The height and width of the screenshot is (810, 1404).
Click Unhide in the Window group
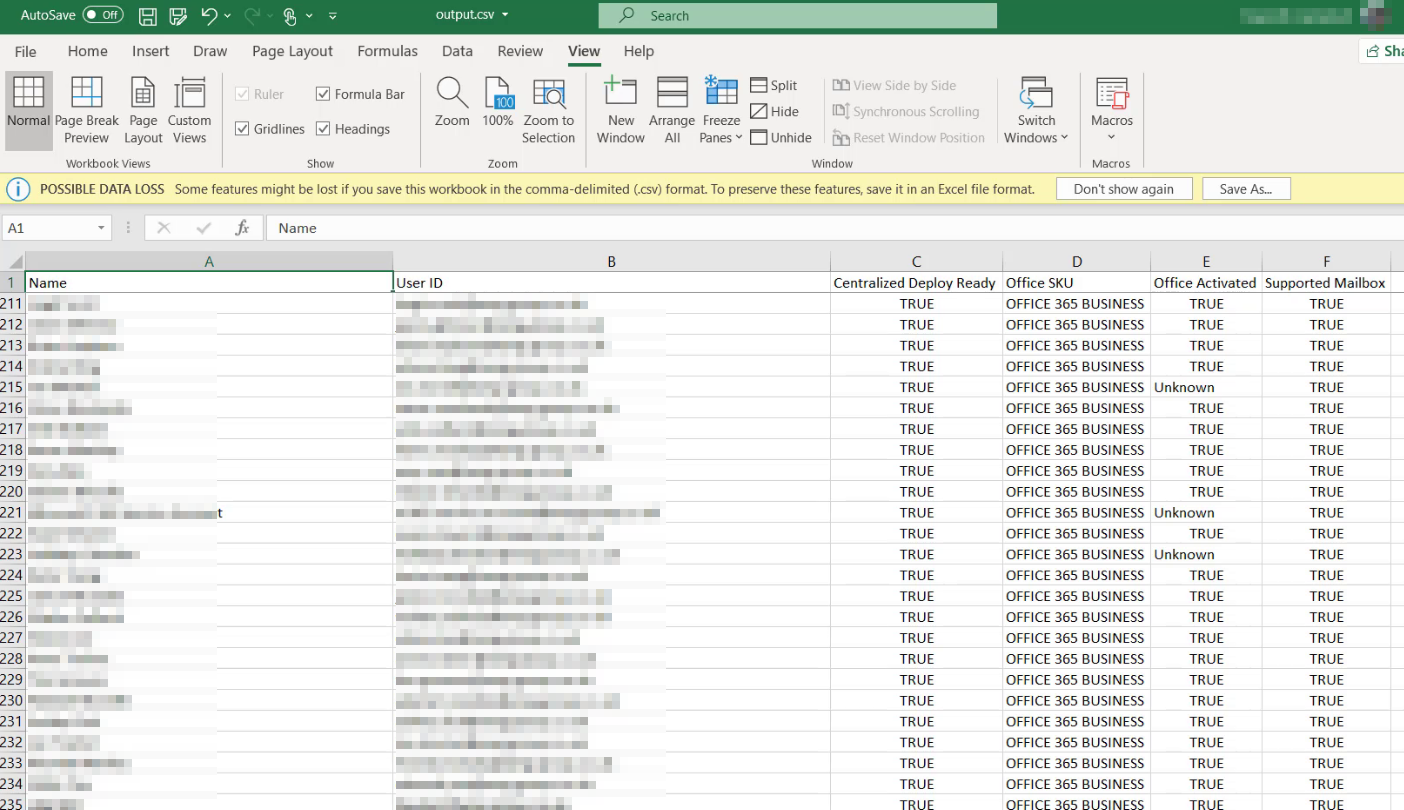[781, 138]
